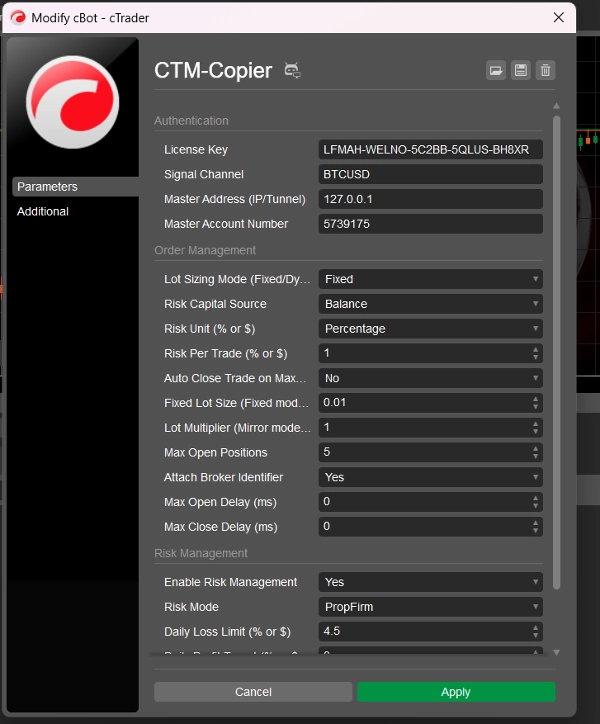Click the Signal Channel field with BTCUSD

[430, 175]
